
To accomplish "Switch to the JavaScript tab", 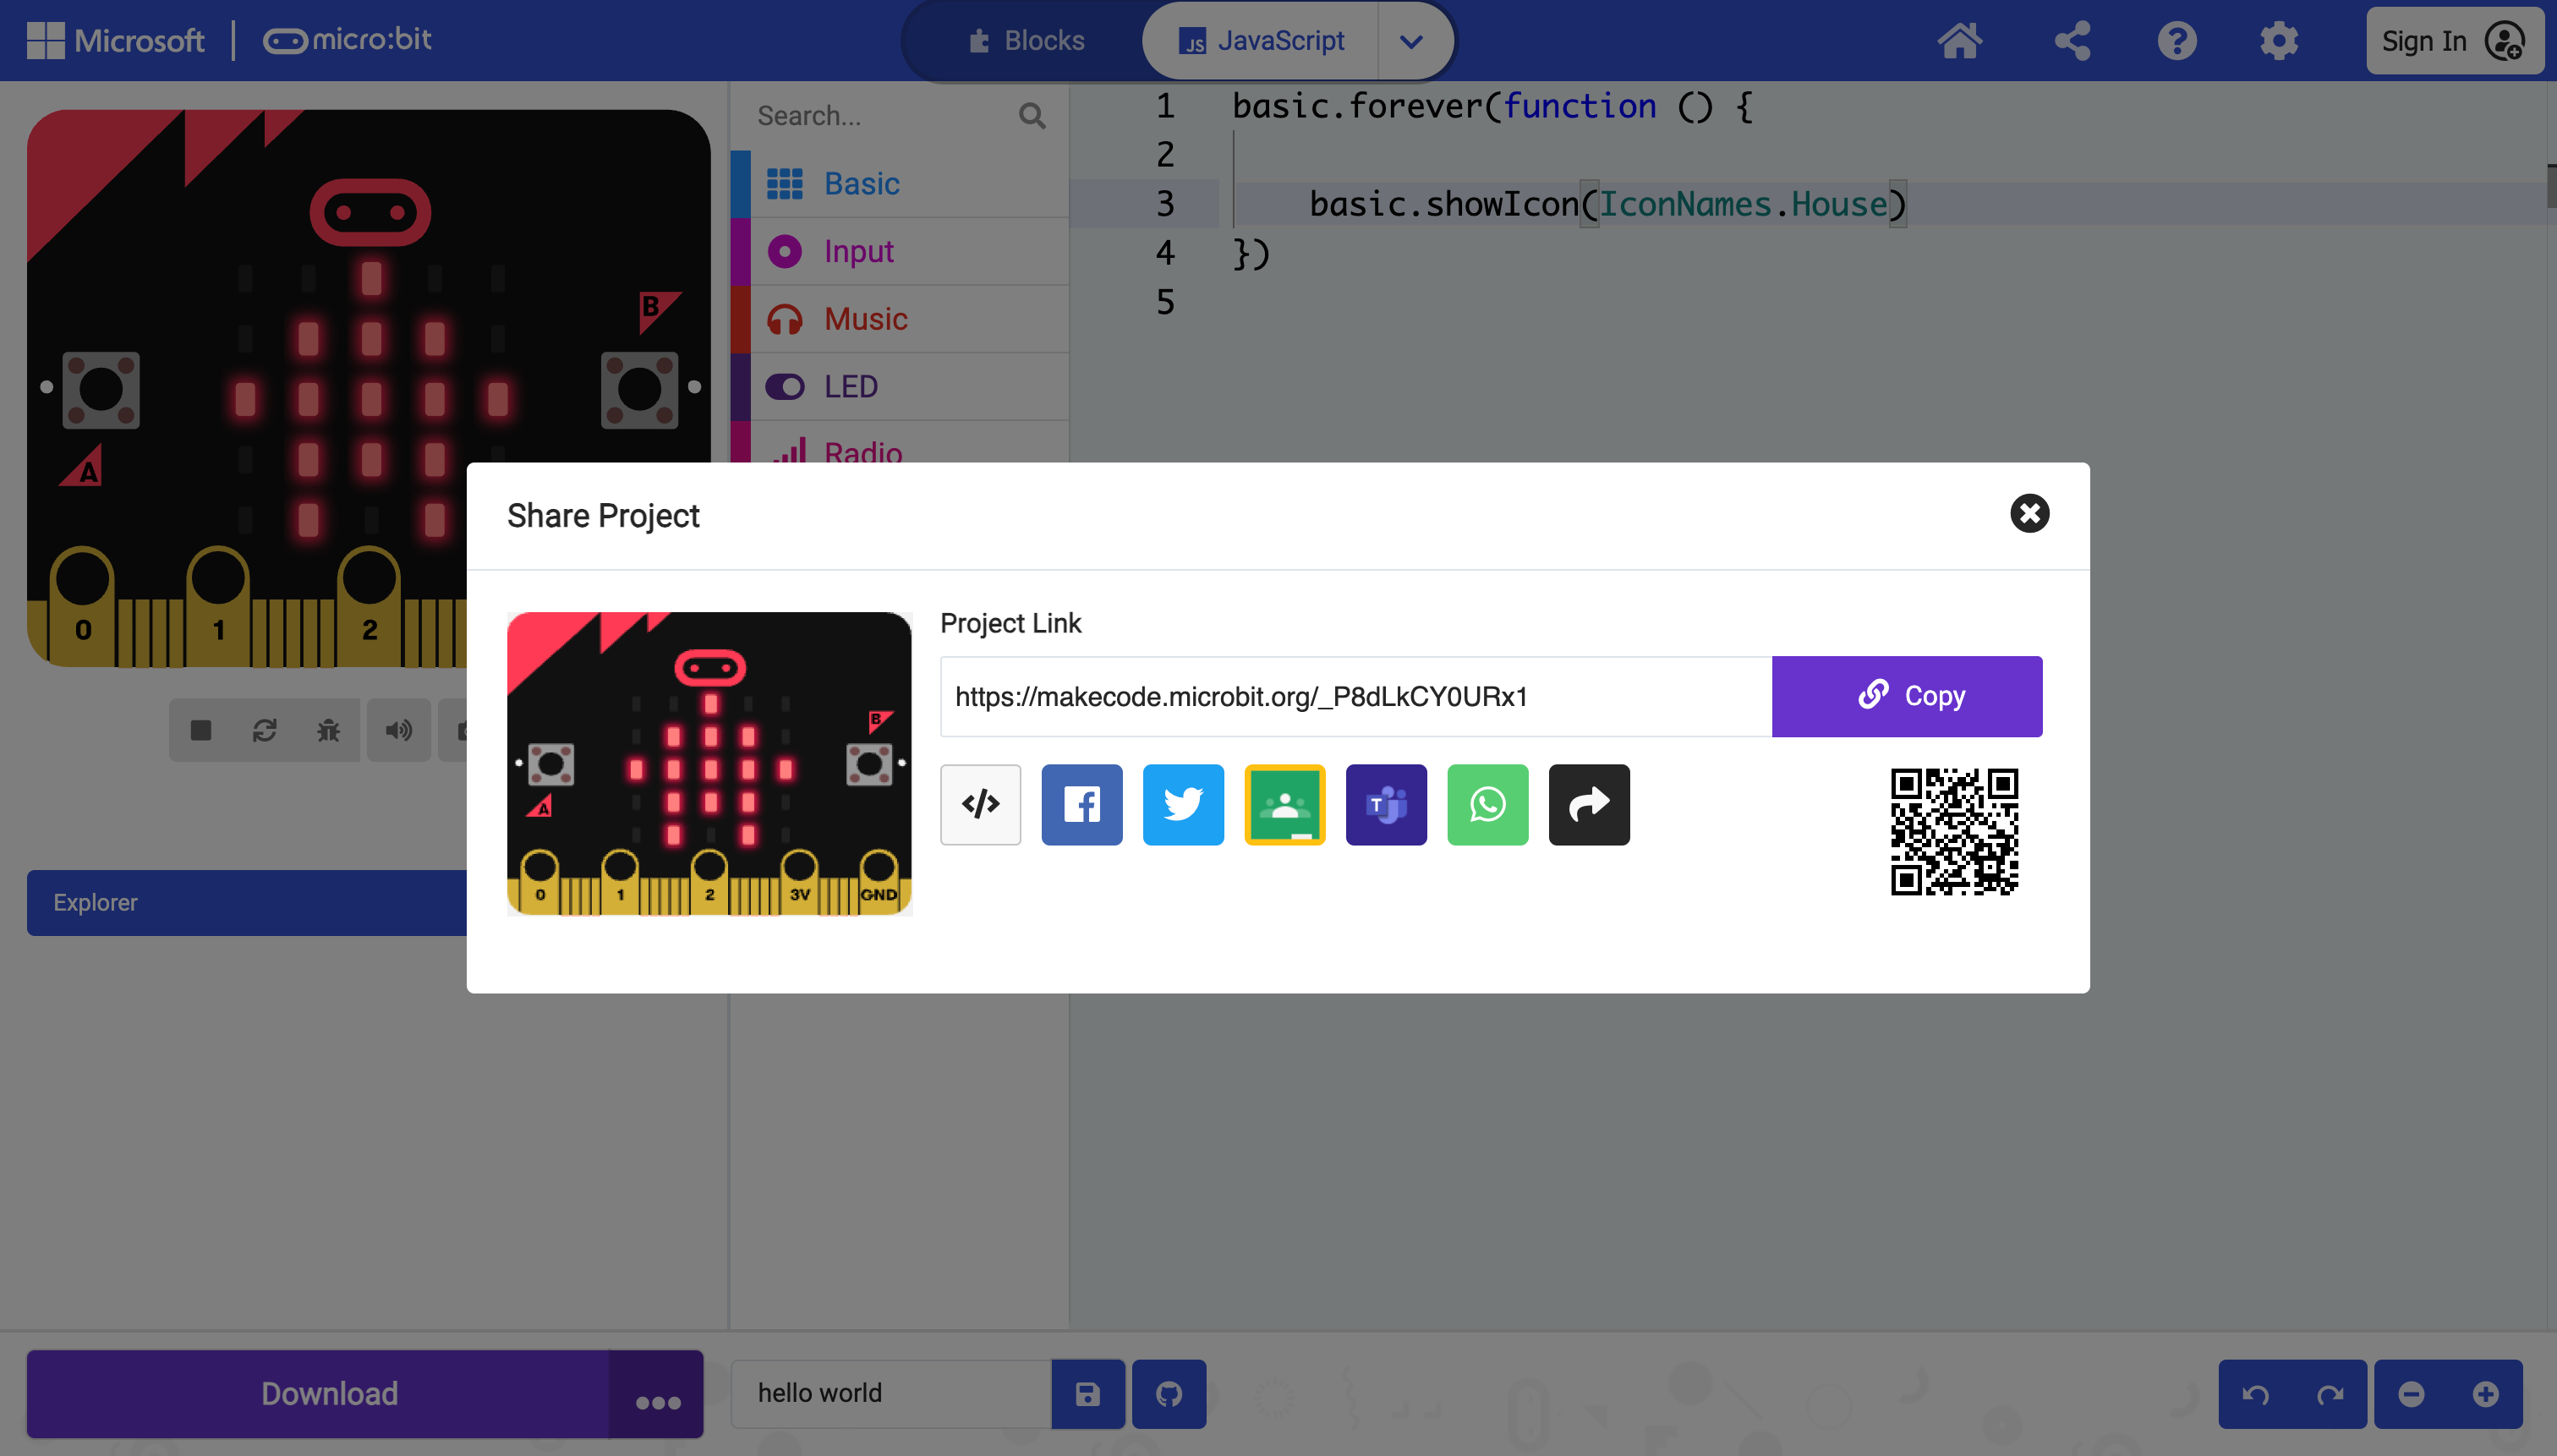I will (x=1261, y=41).
